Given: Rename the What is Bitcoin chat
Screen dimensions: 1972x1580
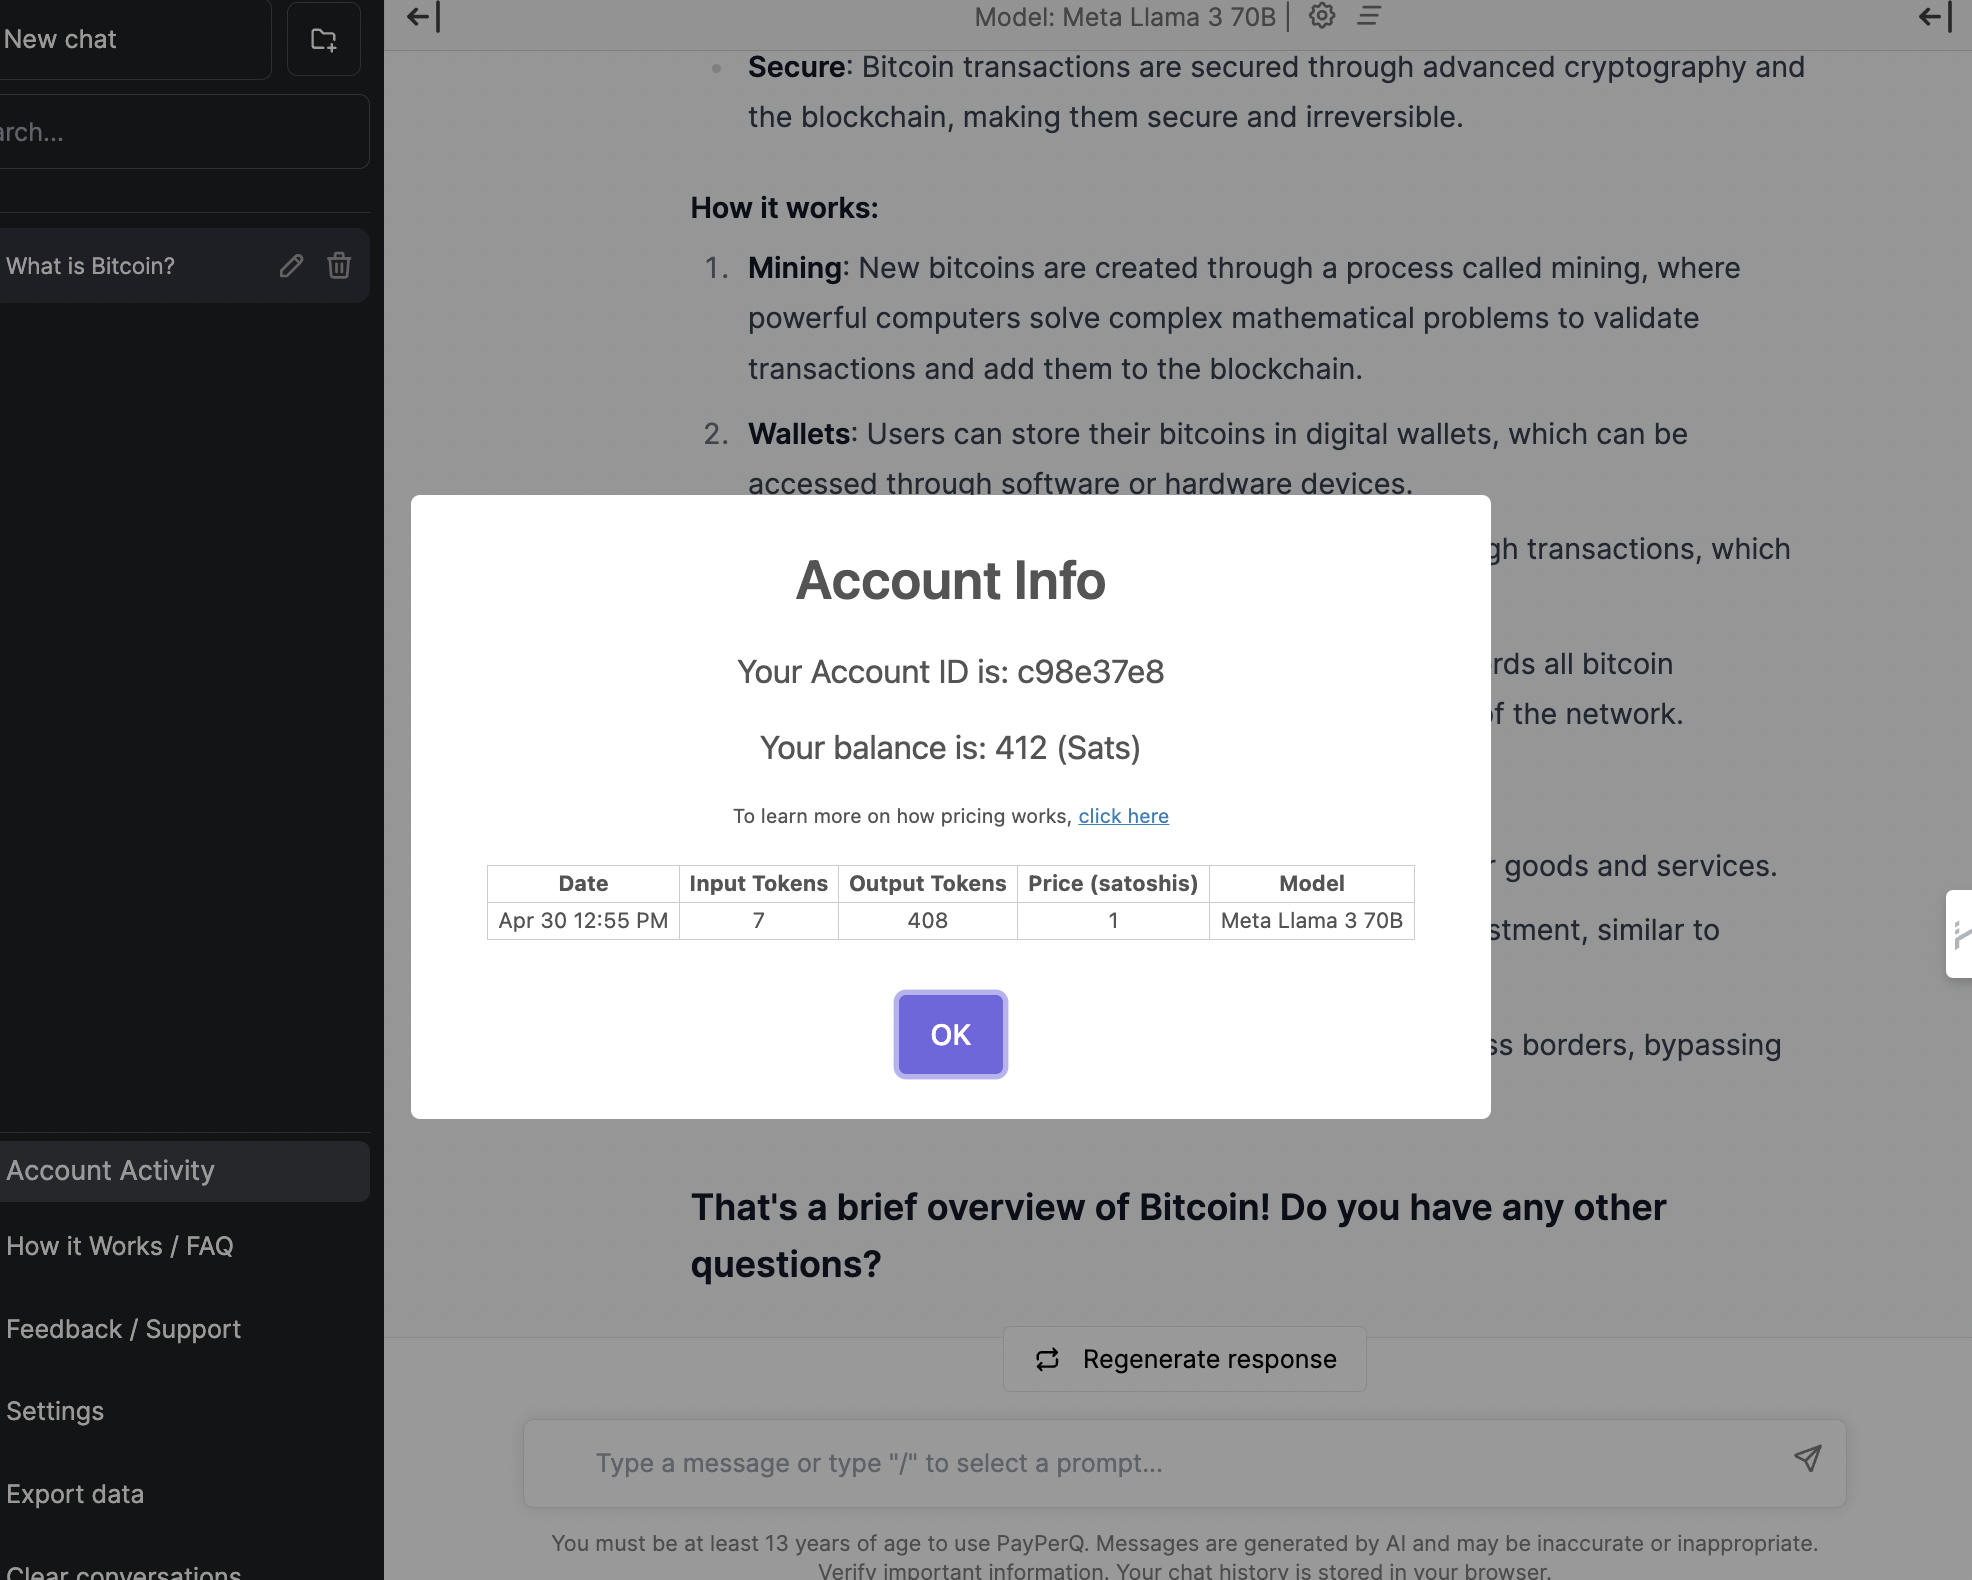Looking at the screenshot, I should coord(291,266).
